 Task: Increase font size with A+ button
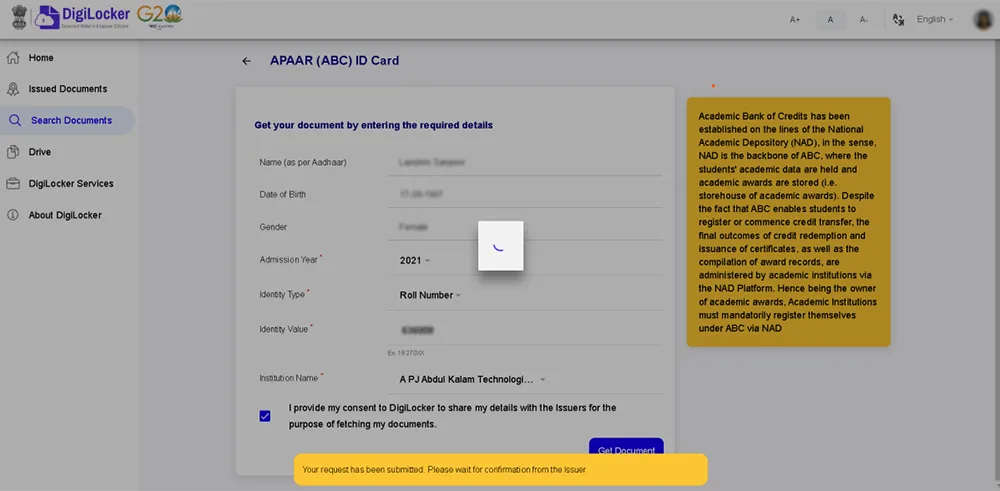point(795,20)
